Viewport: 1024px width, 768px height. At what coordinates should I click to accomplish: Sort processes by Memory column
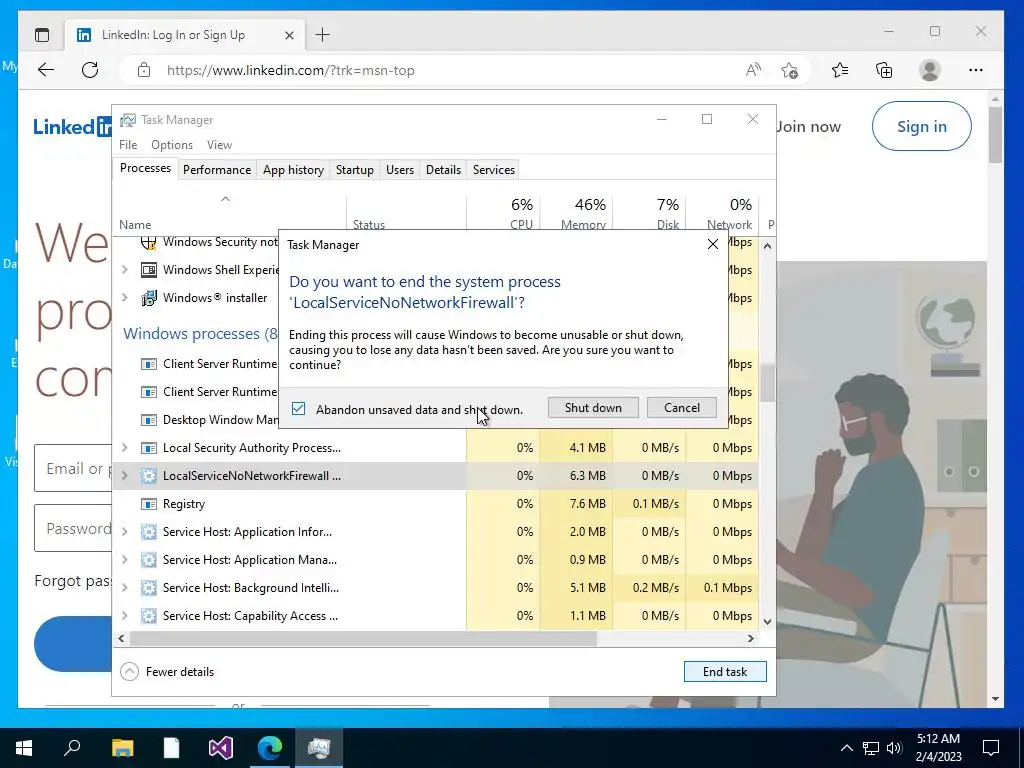577,213
